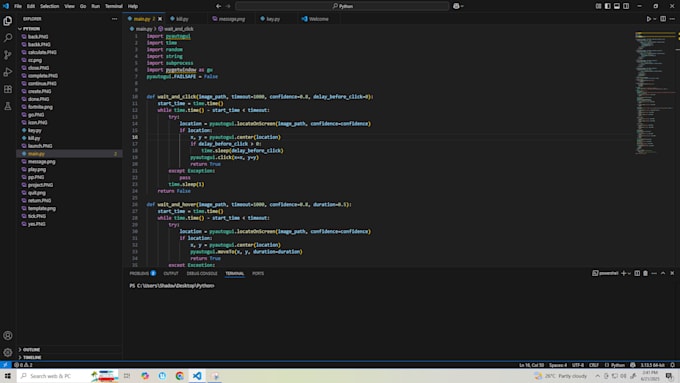Viewport: 680px width, 383px height.
Task: Open key.py in the Explorer
Action: 35,131
